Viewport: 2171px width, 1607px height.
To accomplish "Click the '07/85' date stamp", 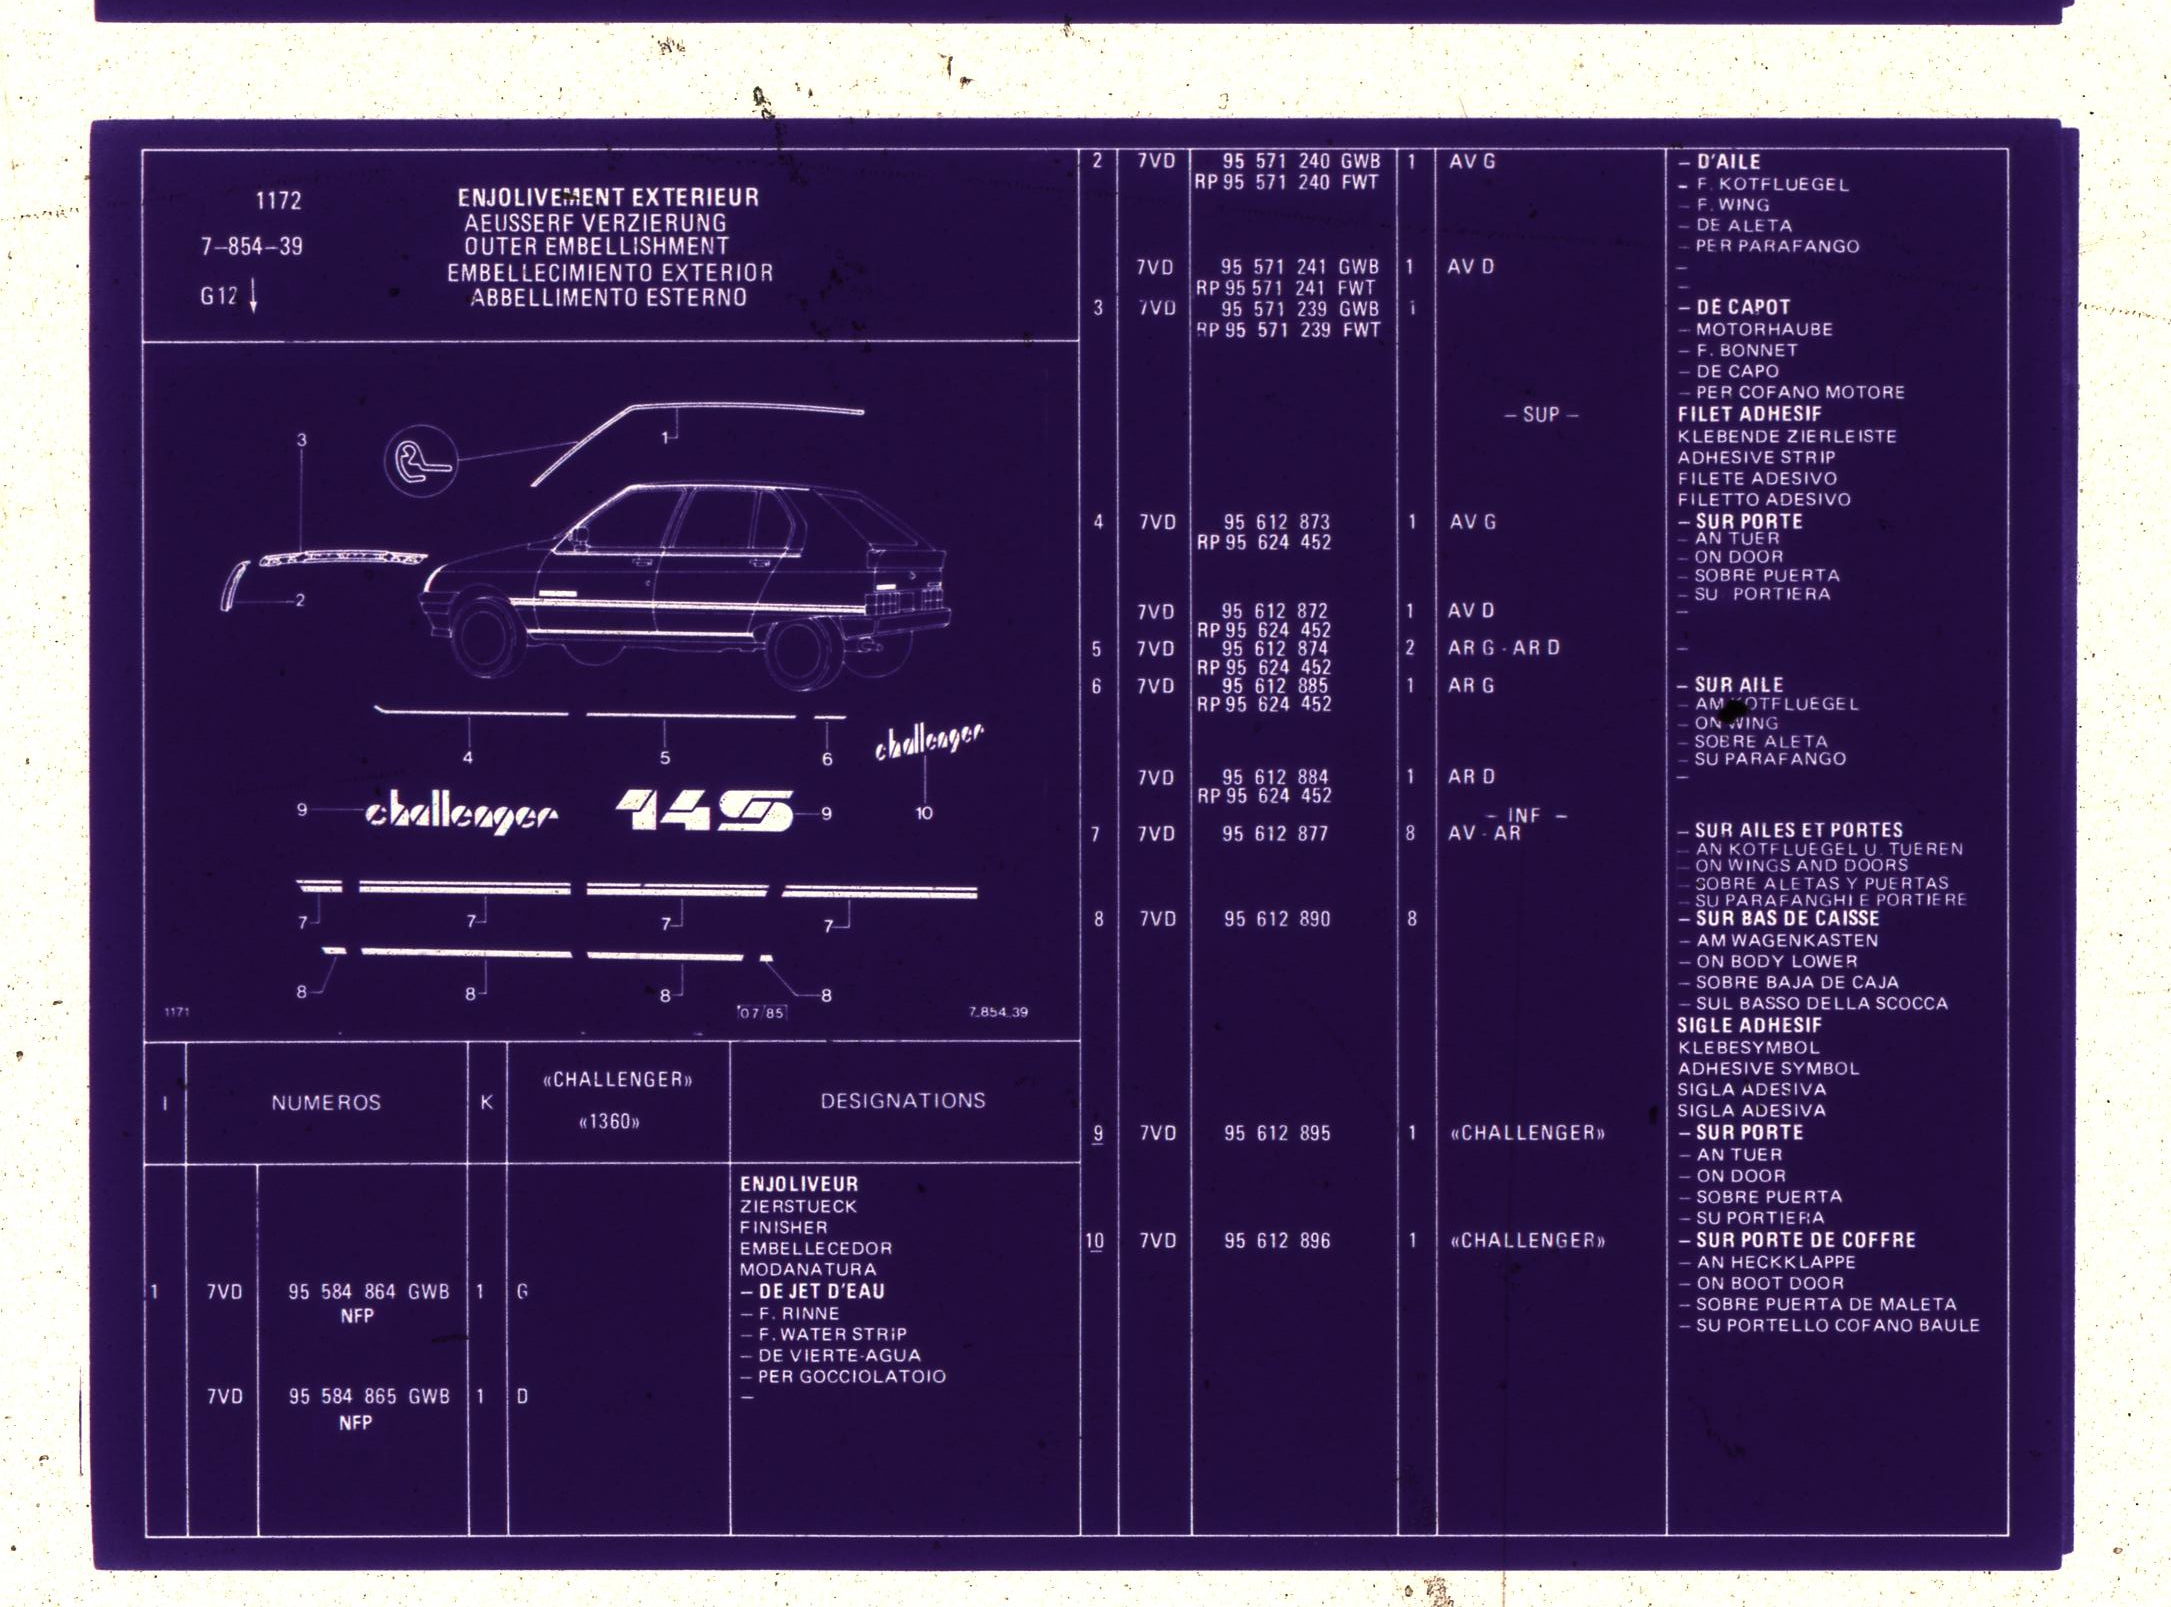I will pyautogui.click(x=762, y=1012).
